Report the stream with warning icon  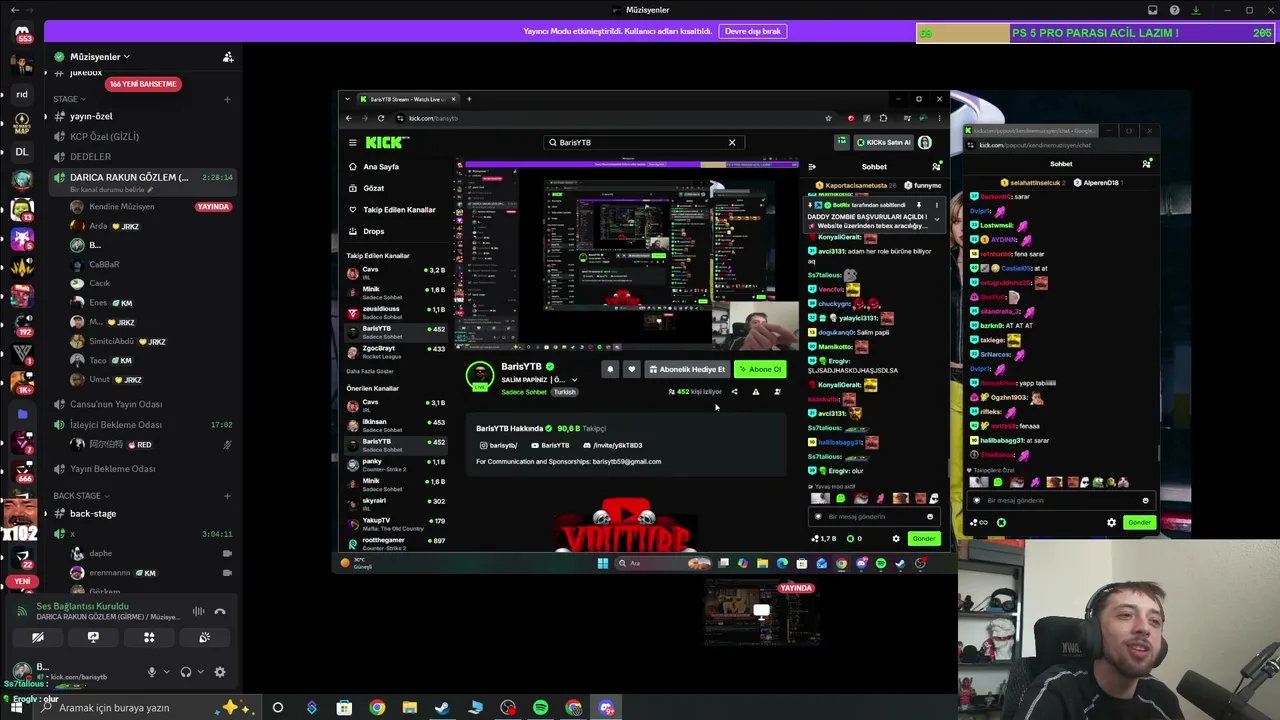(x=755, y=392)
